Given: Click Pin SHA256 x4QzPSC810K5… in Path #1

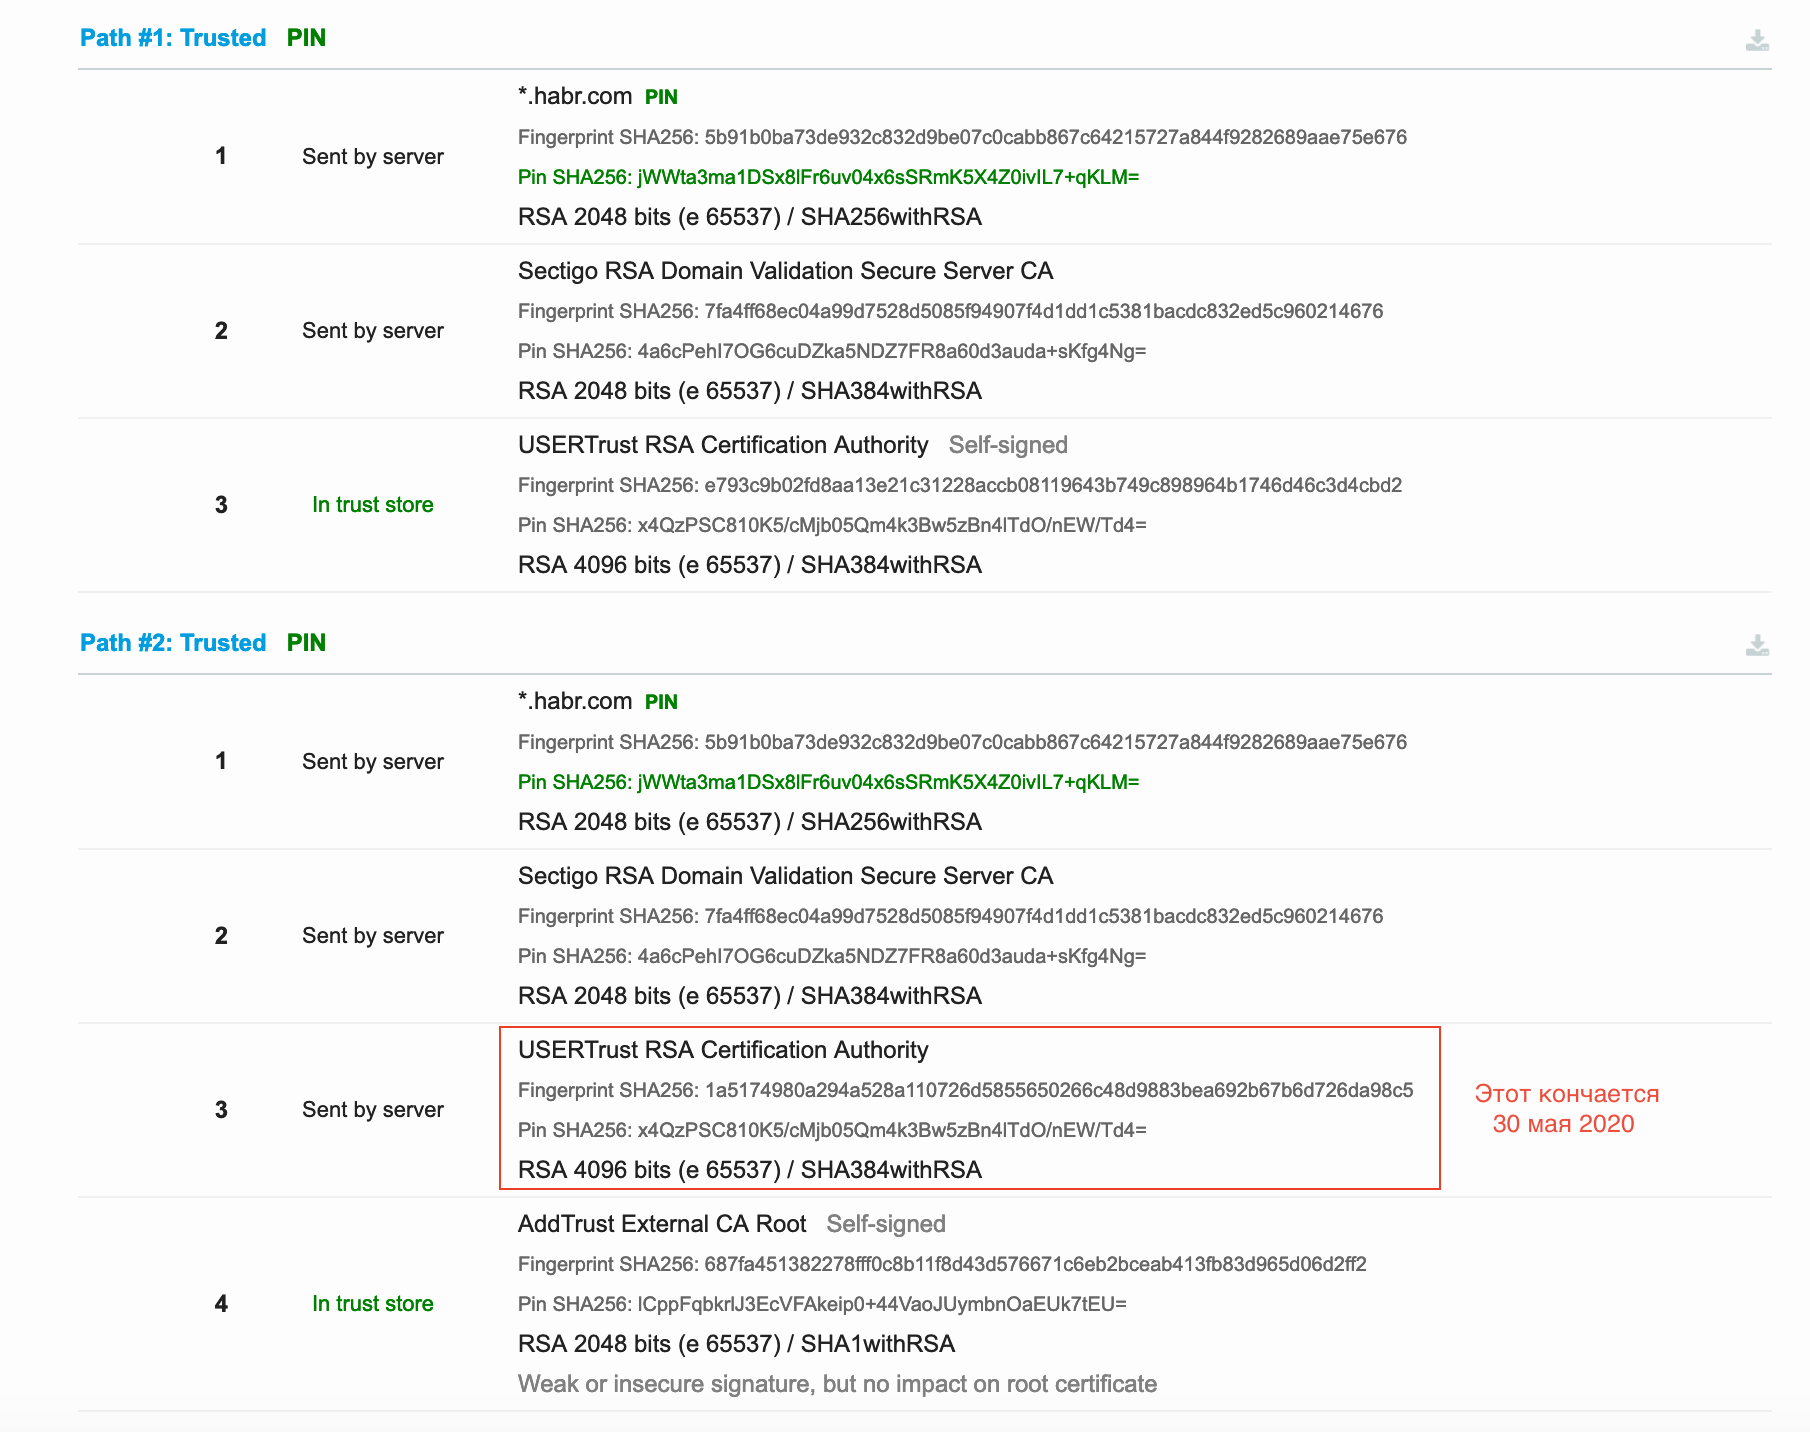Looking at the screenshot, I should point(832,525).
